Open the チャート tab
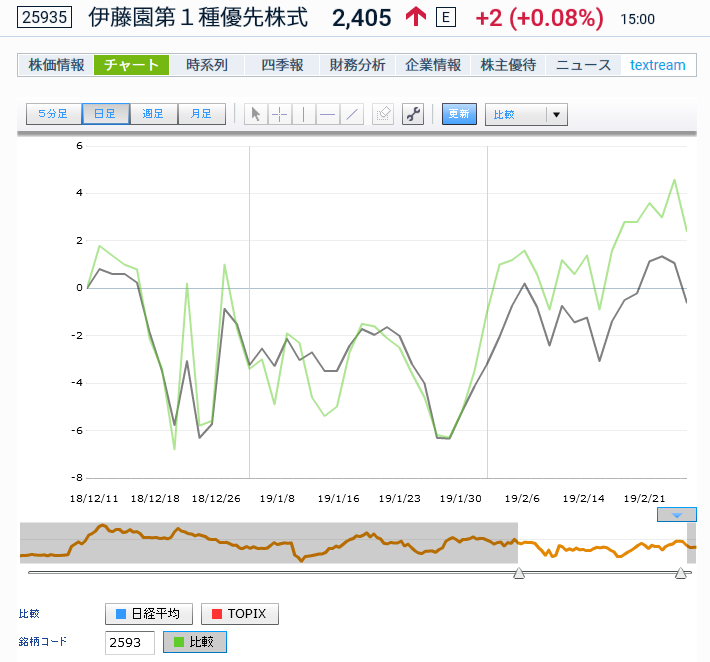The image size is (710, 662). click(x=131, y=65)
